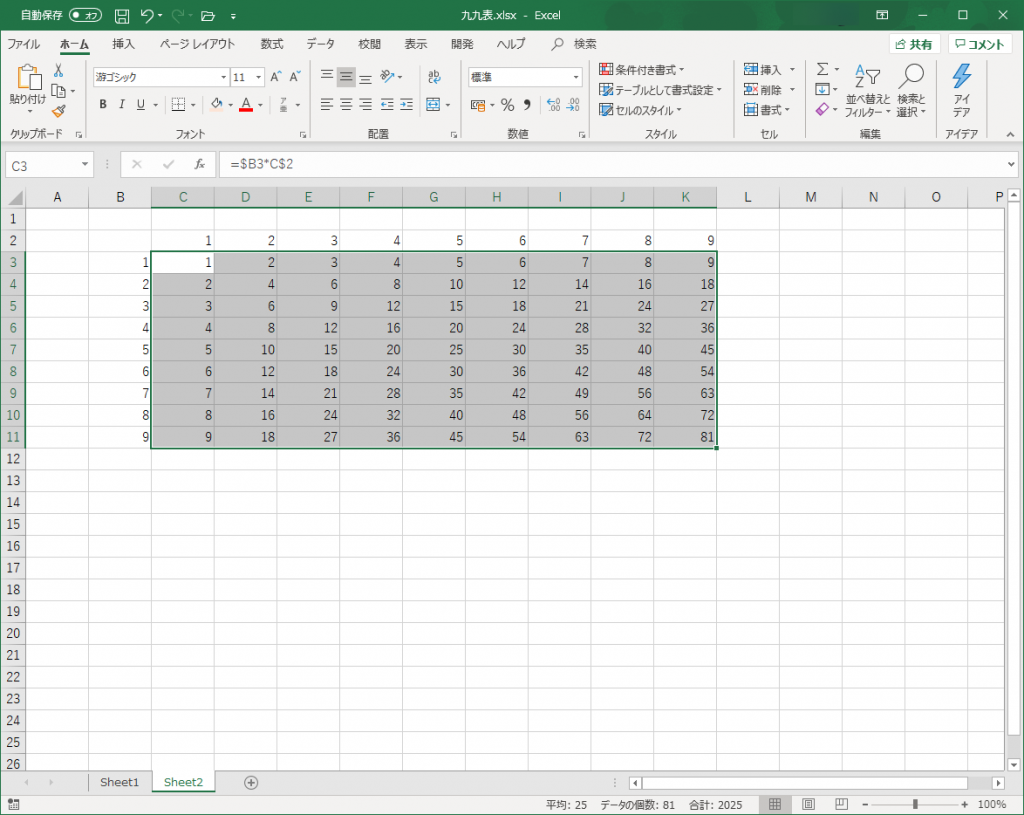Click the wrap text icon
1024x815 pixels.
pos(434,77)
